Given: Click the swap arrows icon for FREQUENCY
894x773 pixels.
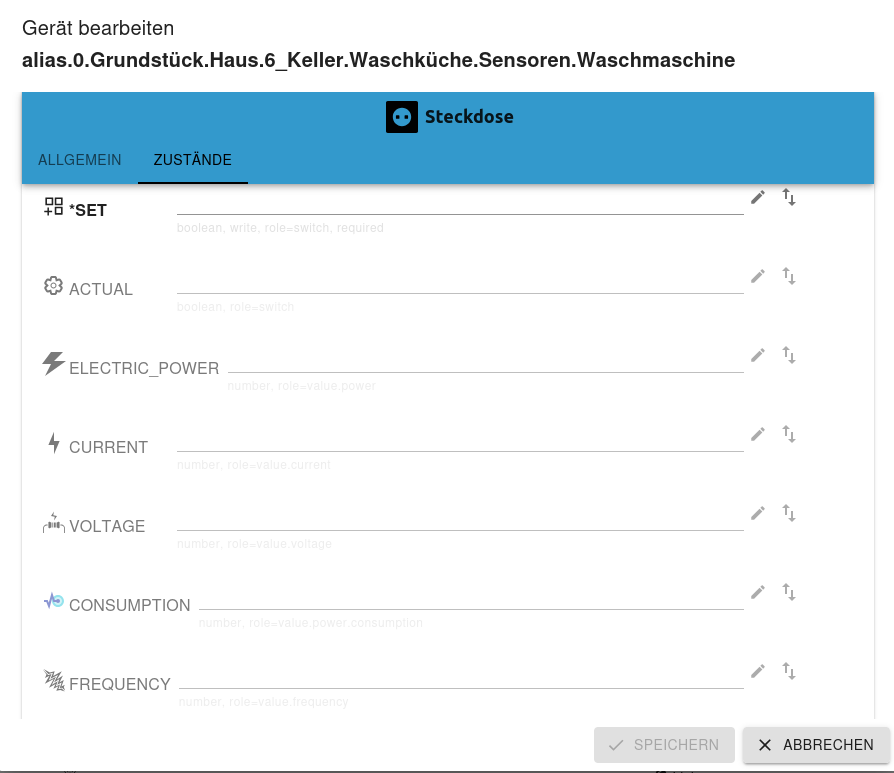Looking at the screenshot, I should pyautogui.click(x=789, y=671).
